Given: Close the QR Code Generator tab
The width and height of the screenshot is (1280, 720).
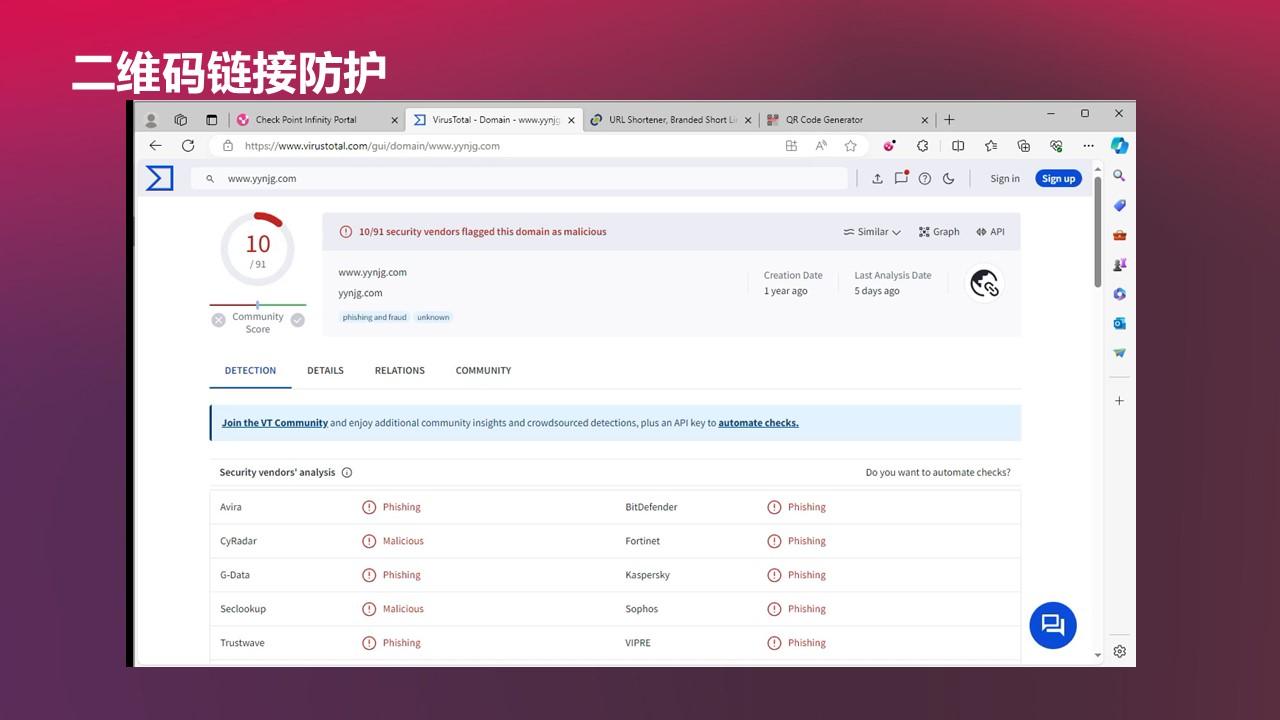Looking at the screenshot, I should click(x=924, y=120).
